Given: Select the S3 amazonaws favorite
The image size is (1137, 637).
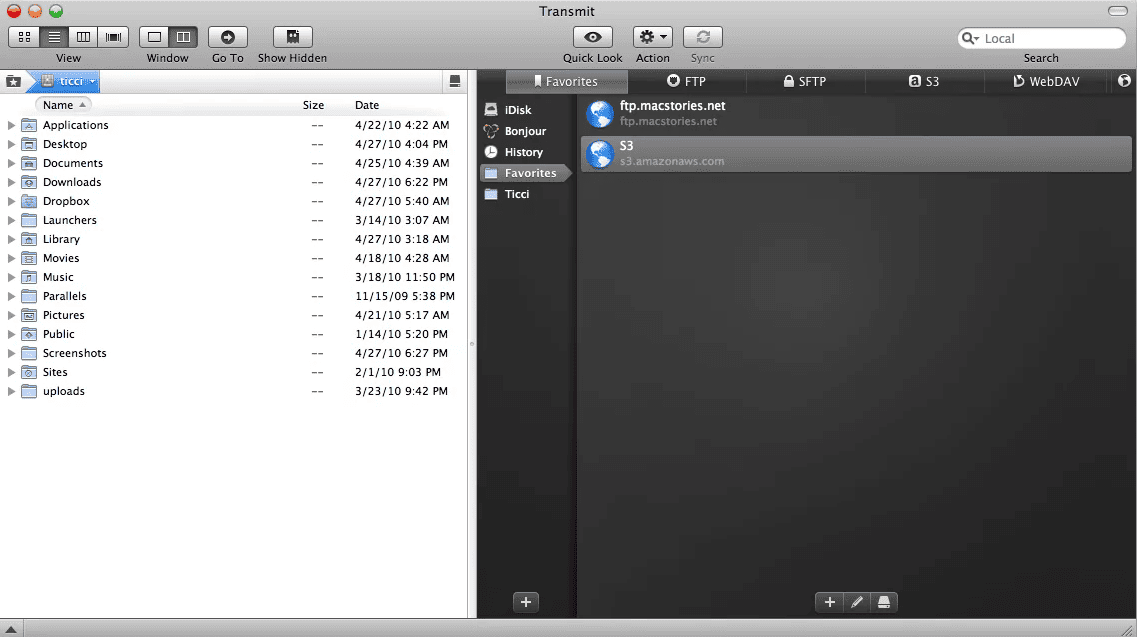Looking at the screenshot, I should click(856, 154).
